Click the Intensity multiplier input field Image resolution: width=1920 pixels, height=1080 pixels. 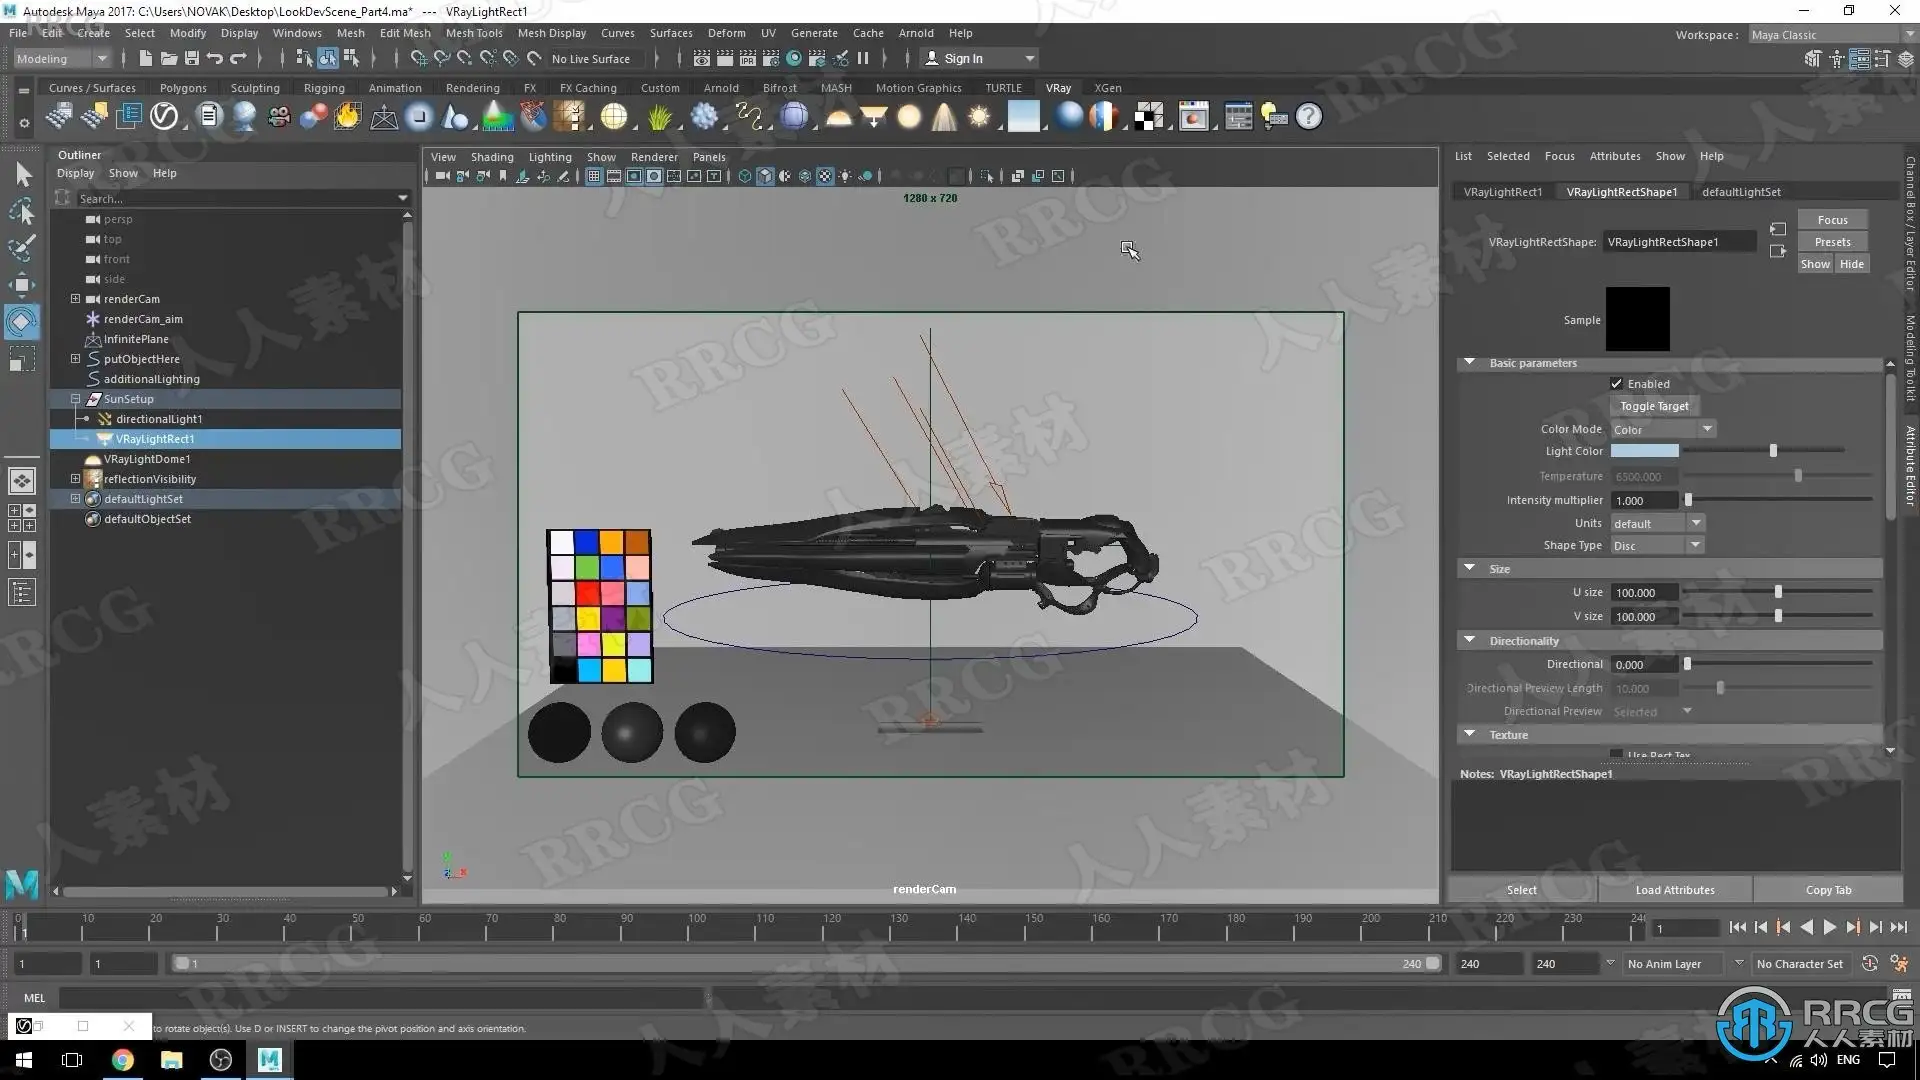click(1644, 501)
